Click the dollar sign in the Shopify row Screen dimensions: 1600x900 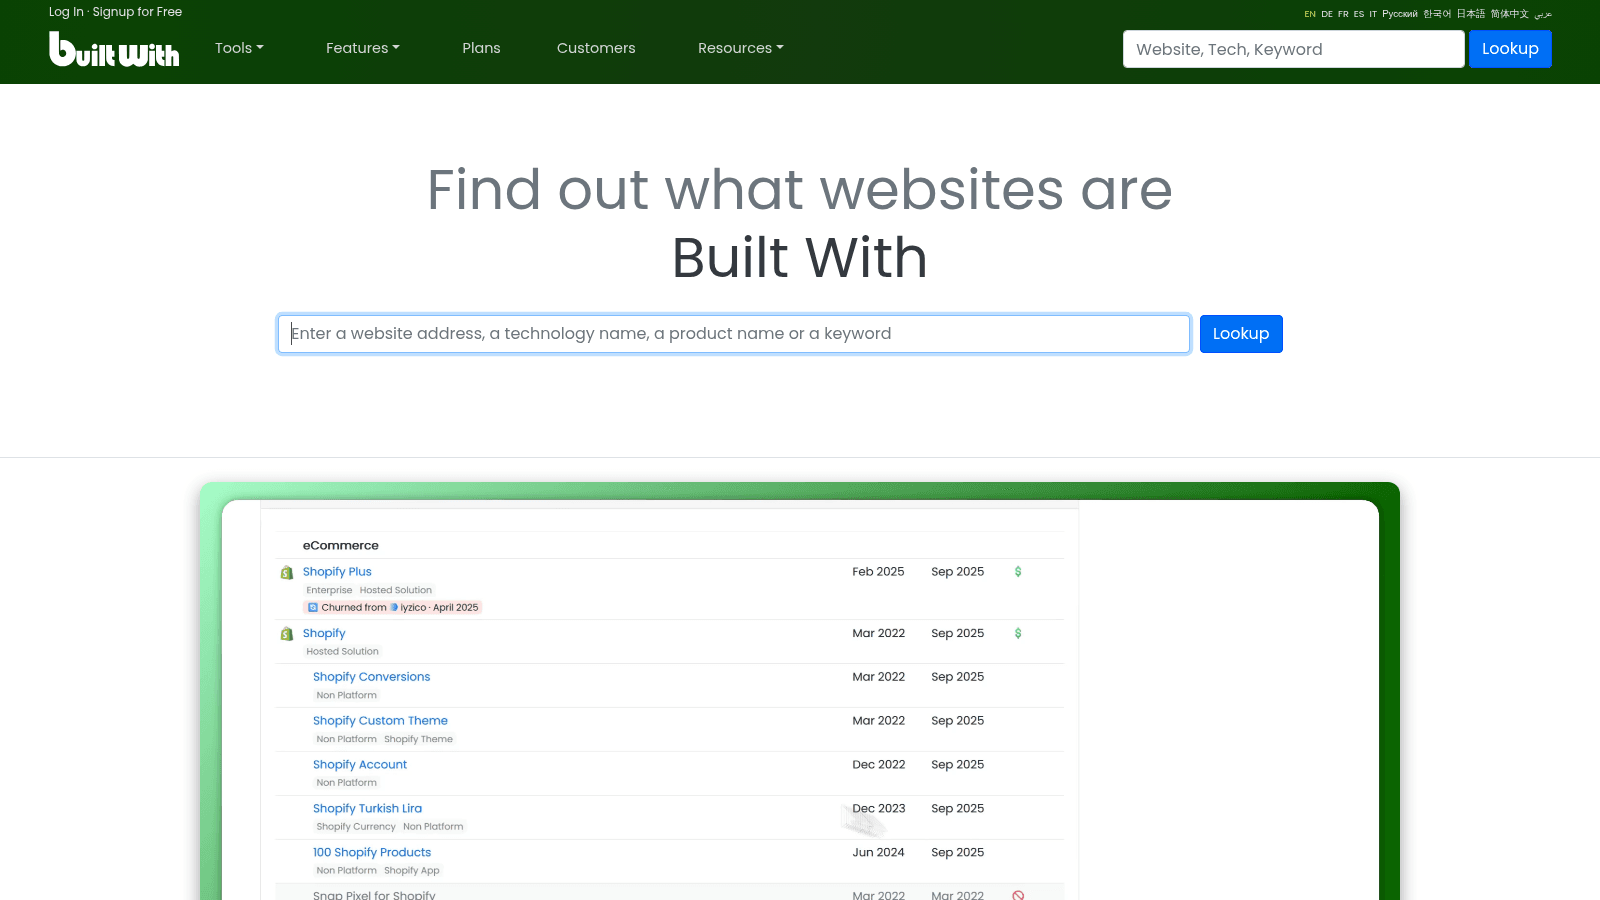point(1018,634)
